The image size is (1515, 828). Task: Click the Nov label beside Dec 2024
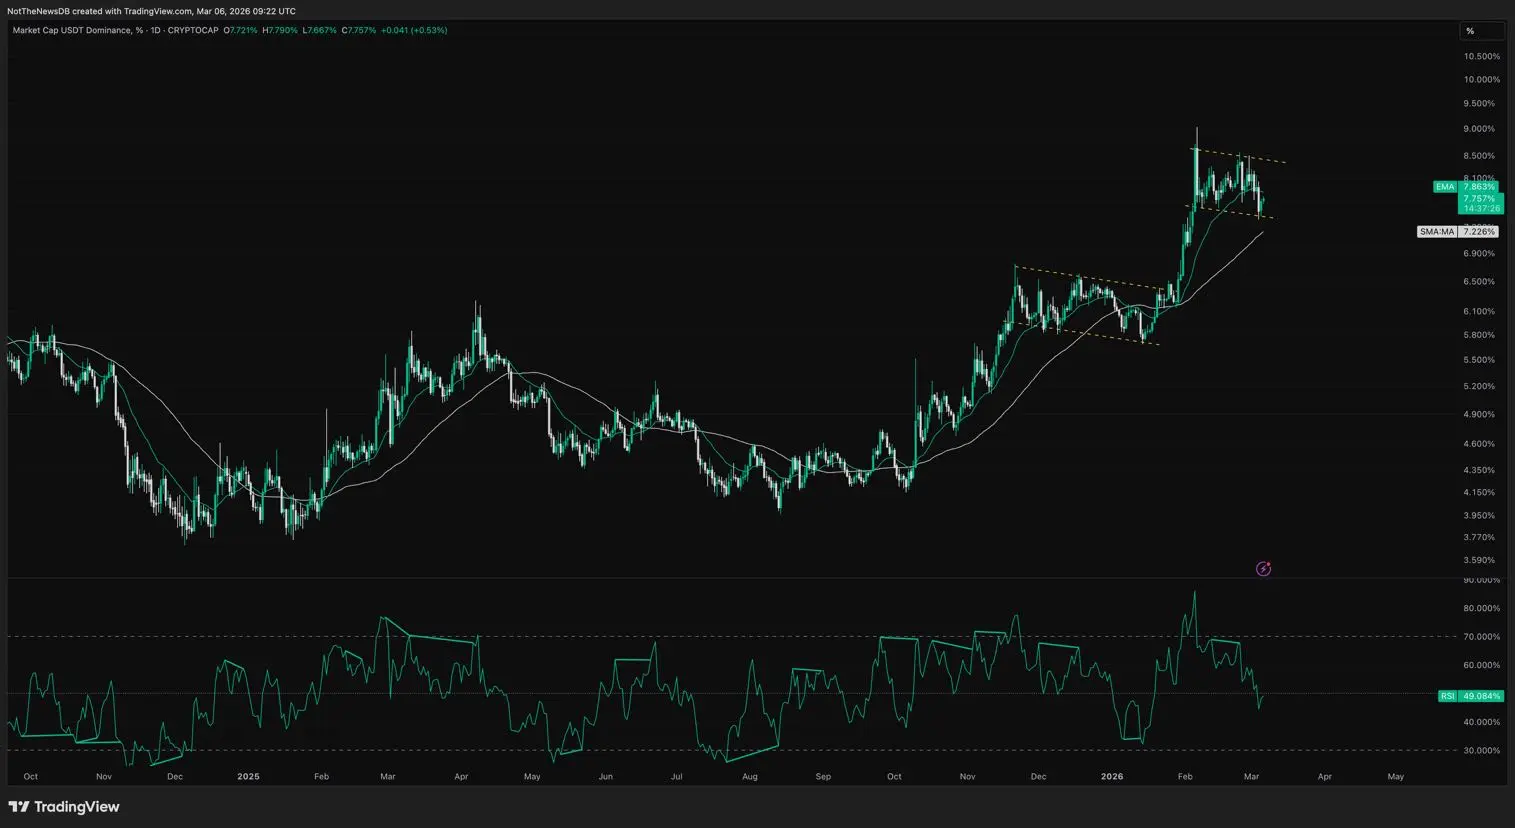[x=104, y=777]
